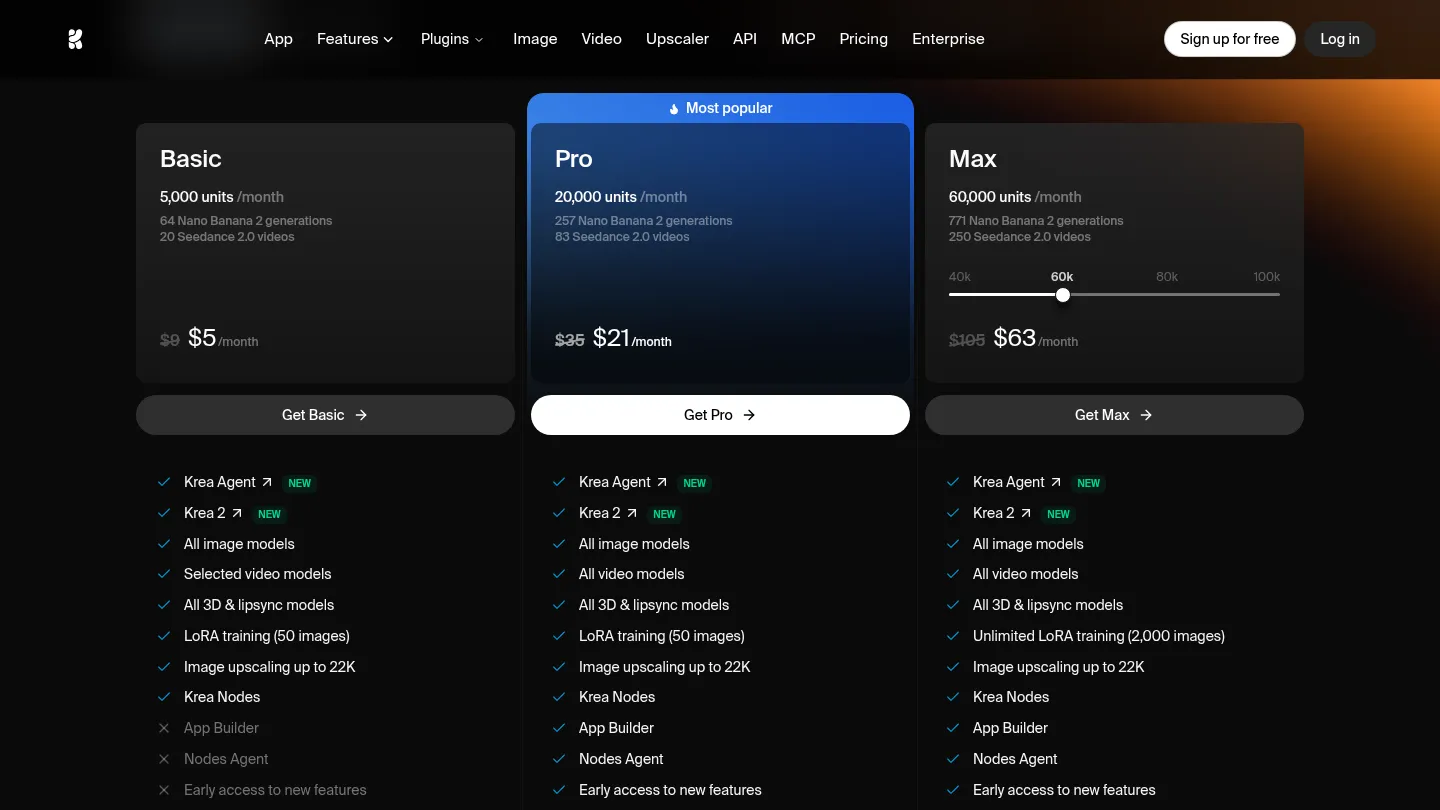Viewport: 1440px width, 810px height.
Task: Open the API page
Action: (745, 39)
